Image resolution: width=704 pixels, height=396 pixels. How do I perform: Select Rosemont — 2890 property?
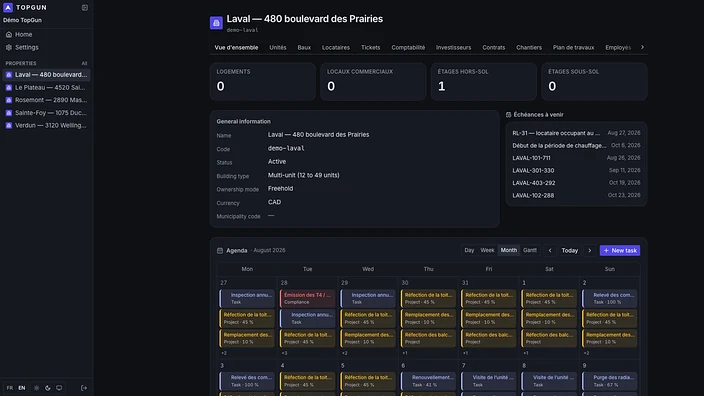[46, 100]
